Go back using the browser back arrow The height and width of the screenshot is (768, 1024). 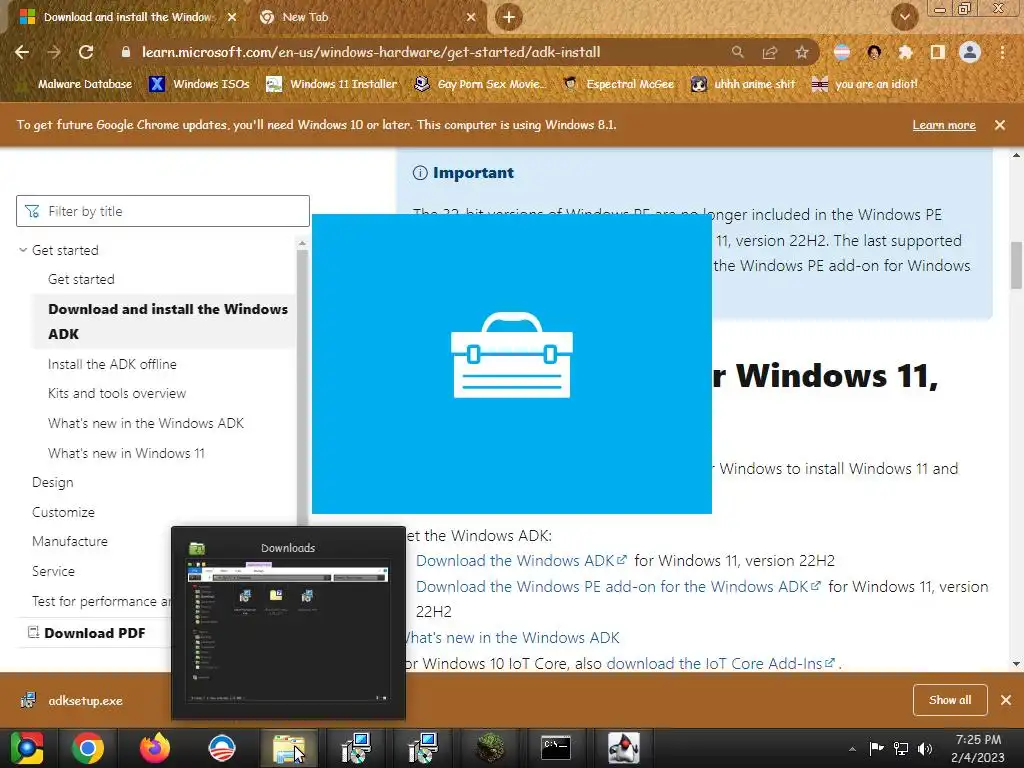(x=22, y=52)
